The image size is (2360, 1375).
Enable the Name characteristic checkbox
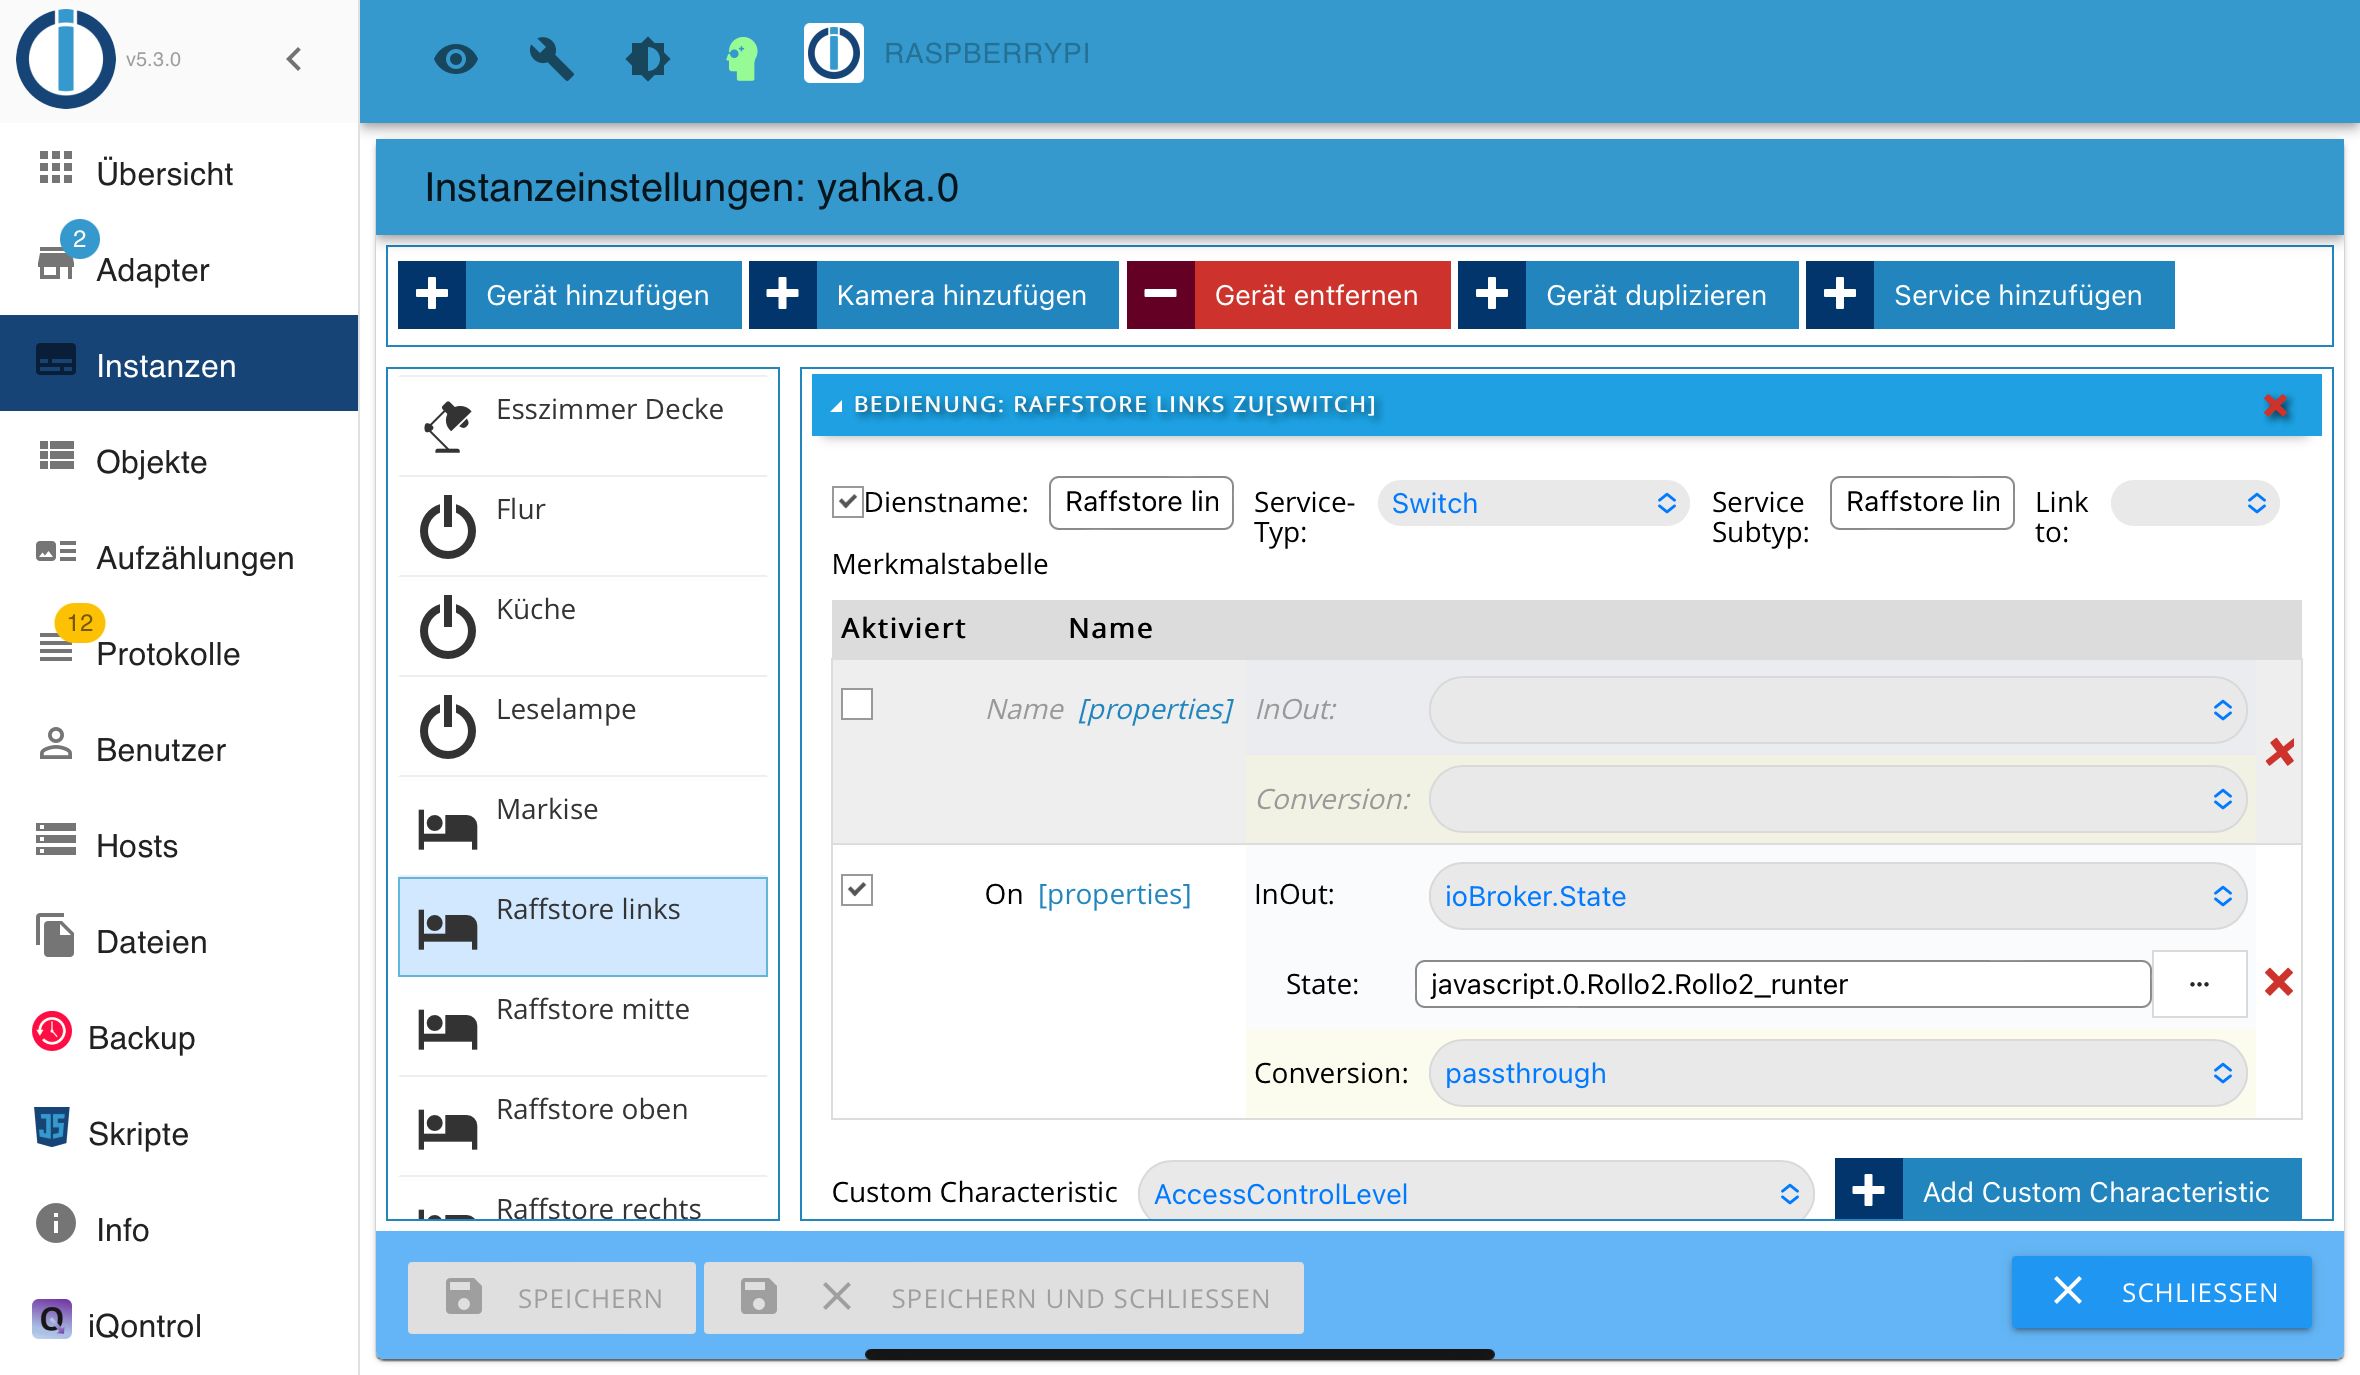tap(857, 704)
